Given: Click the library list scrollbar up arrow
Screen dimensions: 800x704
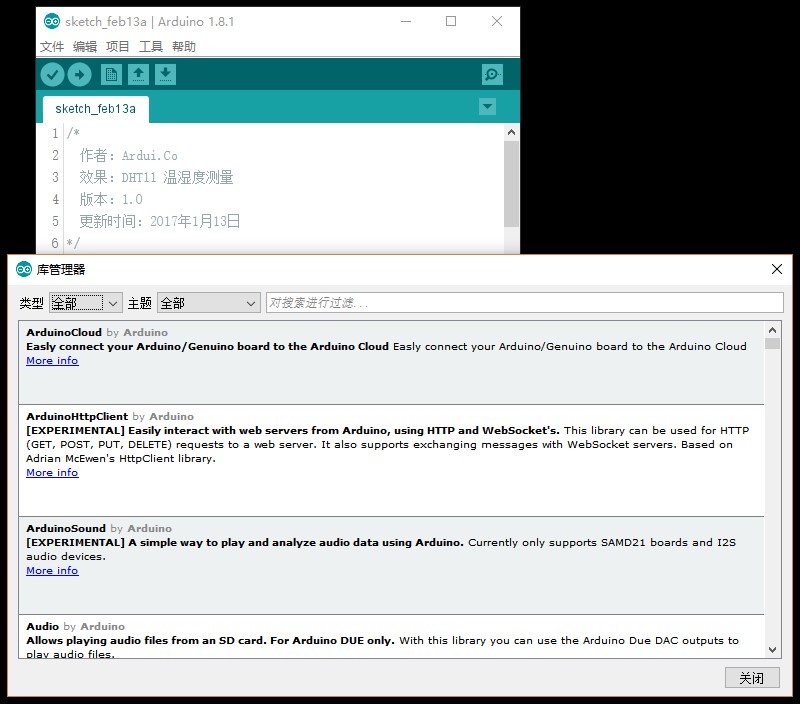Looking at the screenshot, I should (772, 330).
